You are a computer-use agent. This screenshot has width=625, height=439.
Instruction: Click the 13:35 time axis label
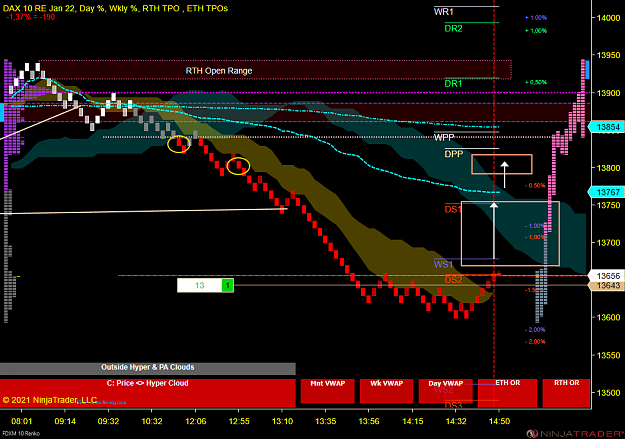[x=326, y=421]
